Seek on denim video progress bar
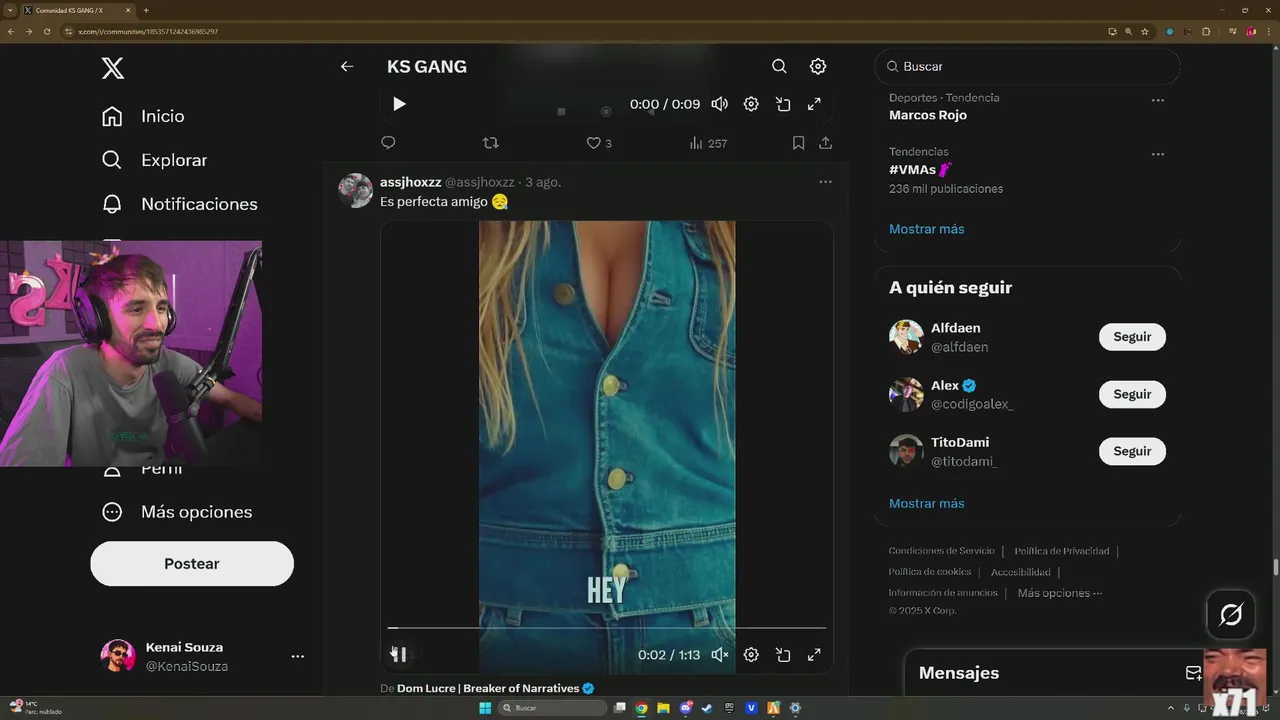The width and height of the screenshot is (1280, 720). click(607, 628)
